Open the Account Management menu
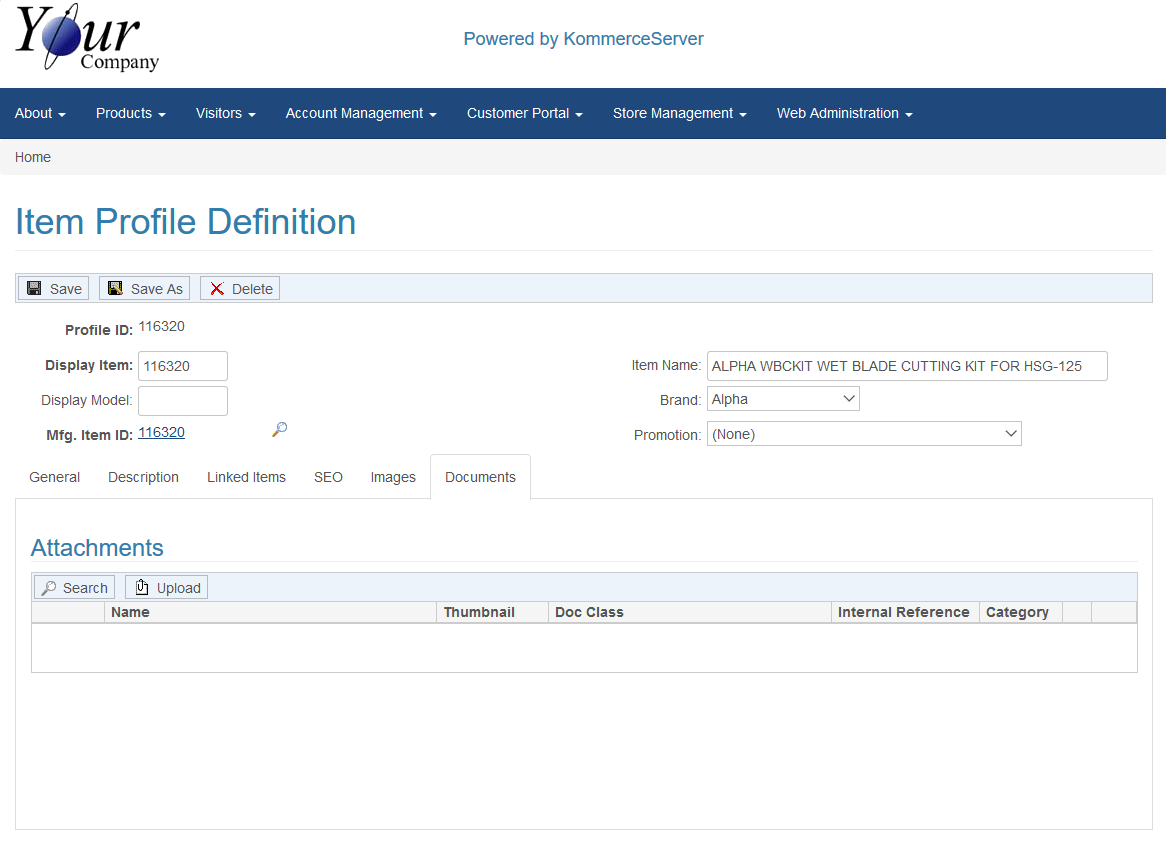The width and height of the screenshot is (1166, 867). 360,114
